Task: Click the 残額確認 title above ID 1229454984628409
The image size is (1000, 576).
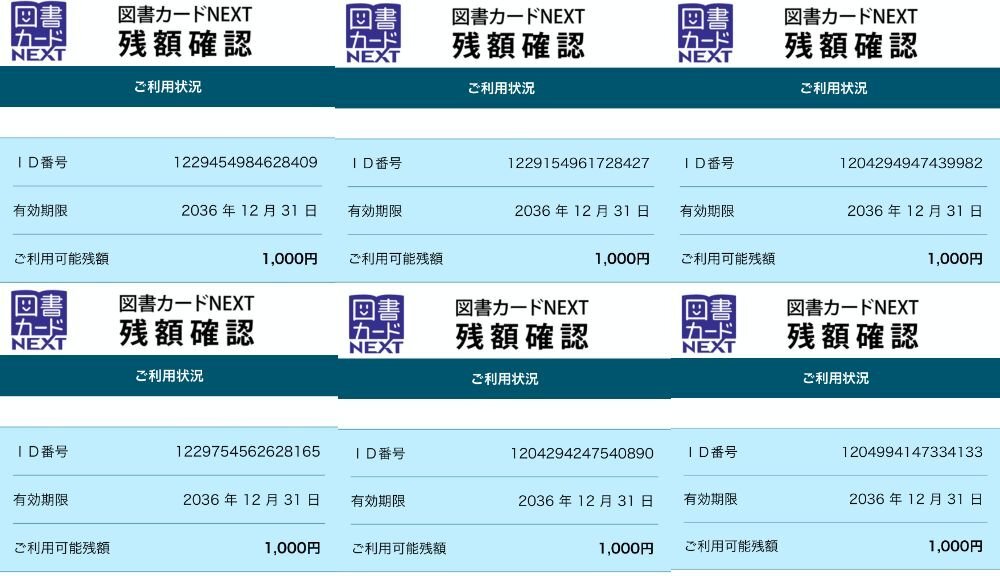Action: [186, 45]
